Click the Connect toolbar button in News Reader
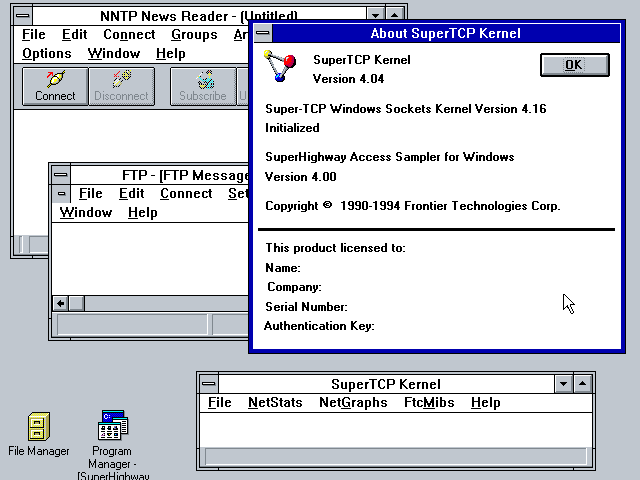The image size is (640, 480). coord(55,87)
